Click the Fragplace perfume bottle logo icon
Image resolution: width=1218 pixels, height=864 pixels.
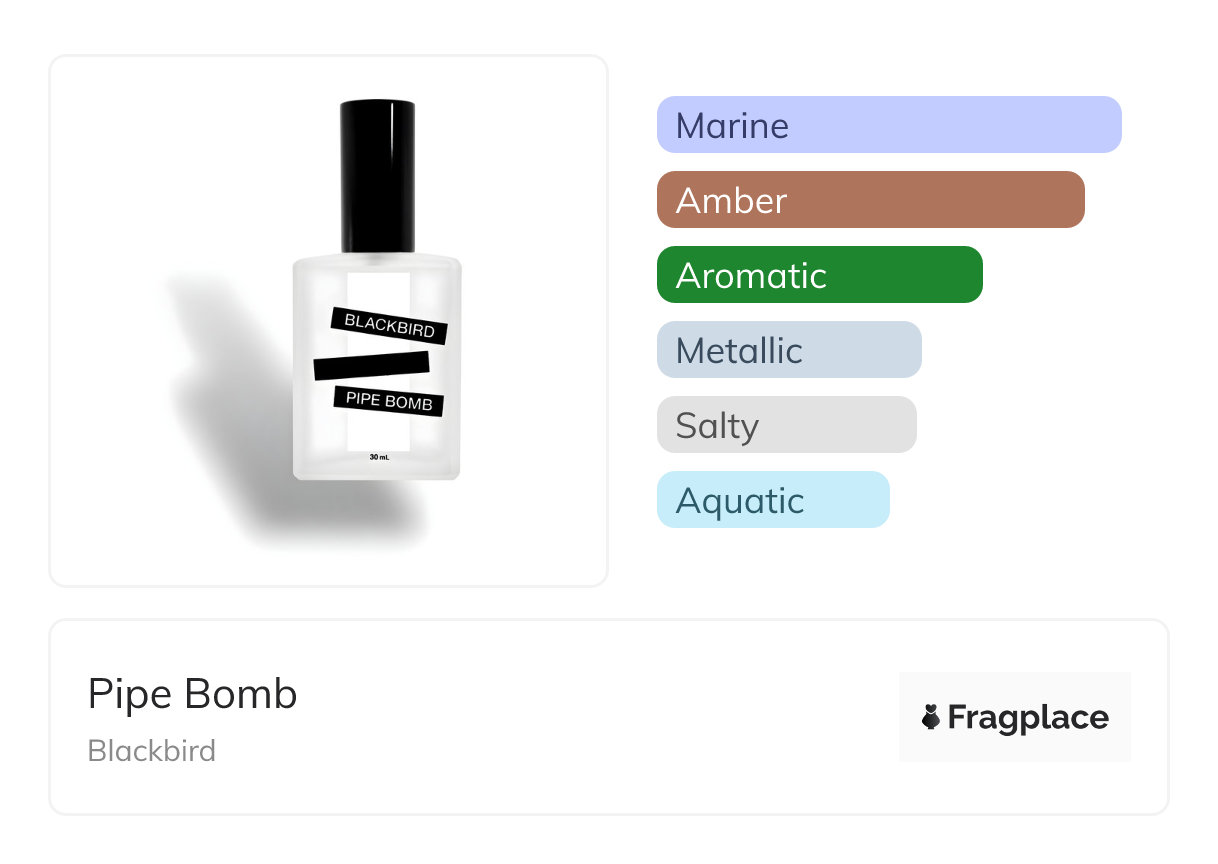click(x=931, y=717)
